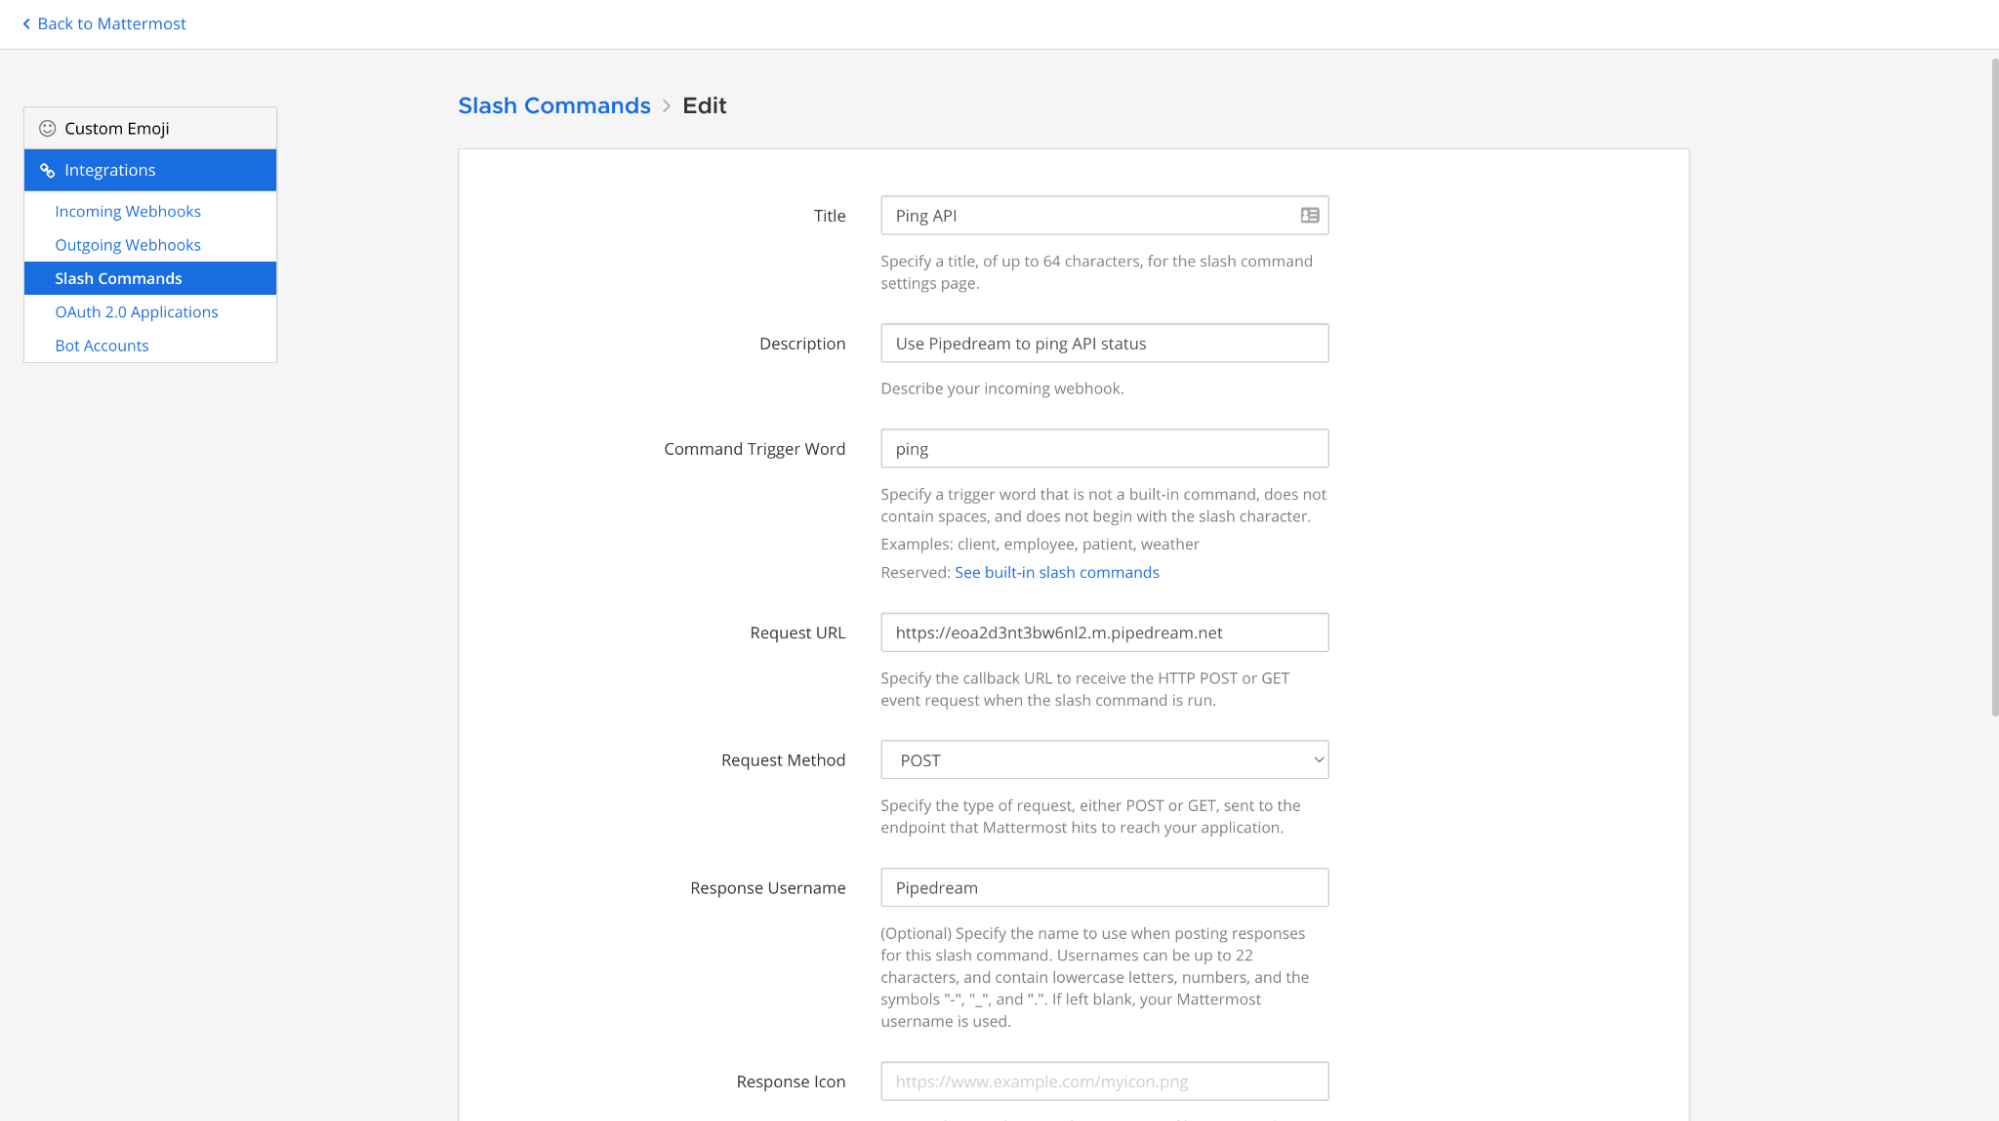Viewport: 1999px width, 1121px height.
Task: Click the chain-link icon beside Integrations
Action: click(x=48, y=170)
